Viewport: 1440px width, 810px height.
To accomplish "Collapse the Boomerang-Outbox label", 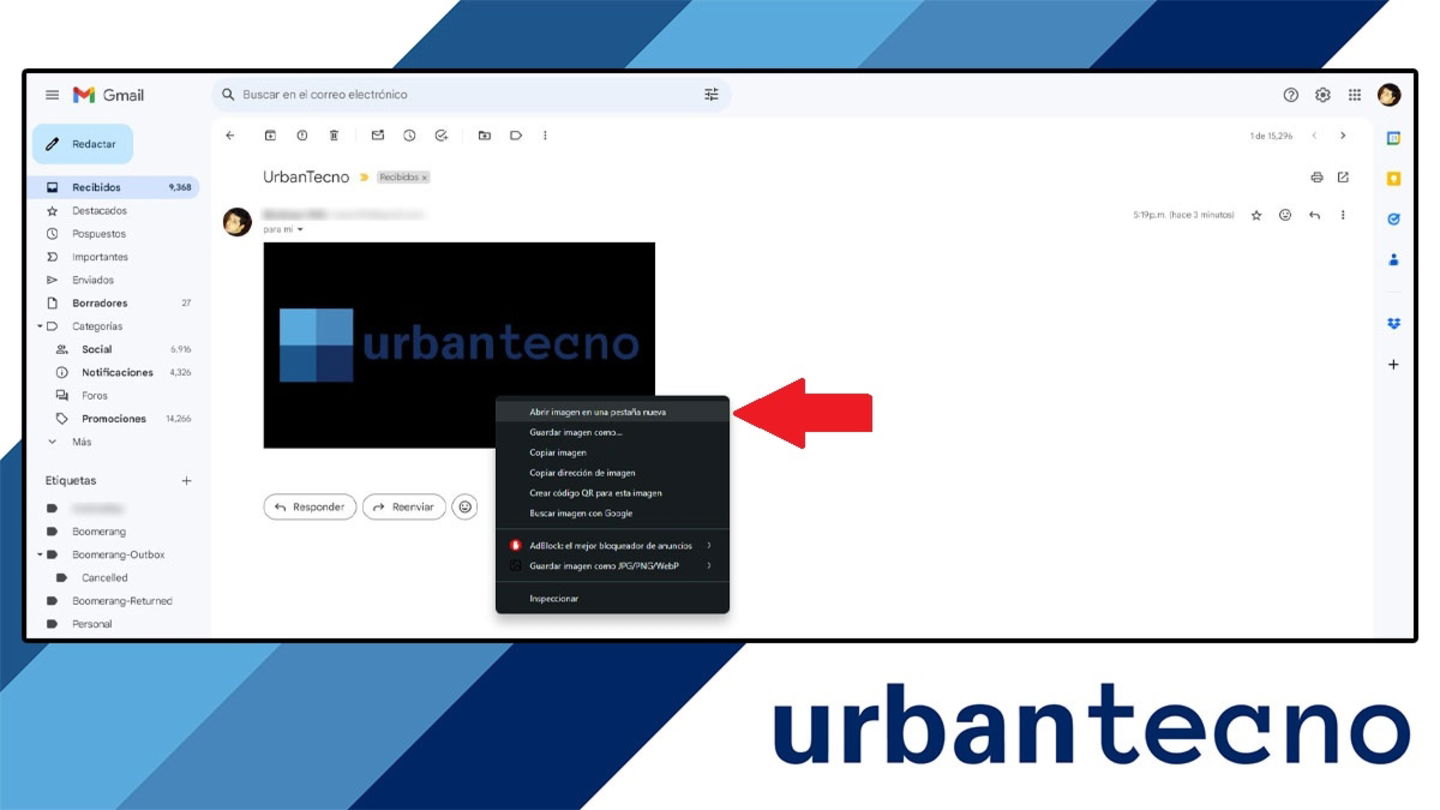I will tap(40, 554).
